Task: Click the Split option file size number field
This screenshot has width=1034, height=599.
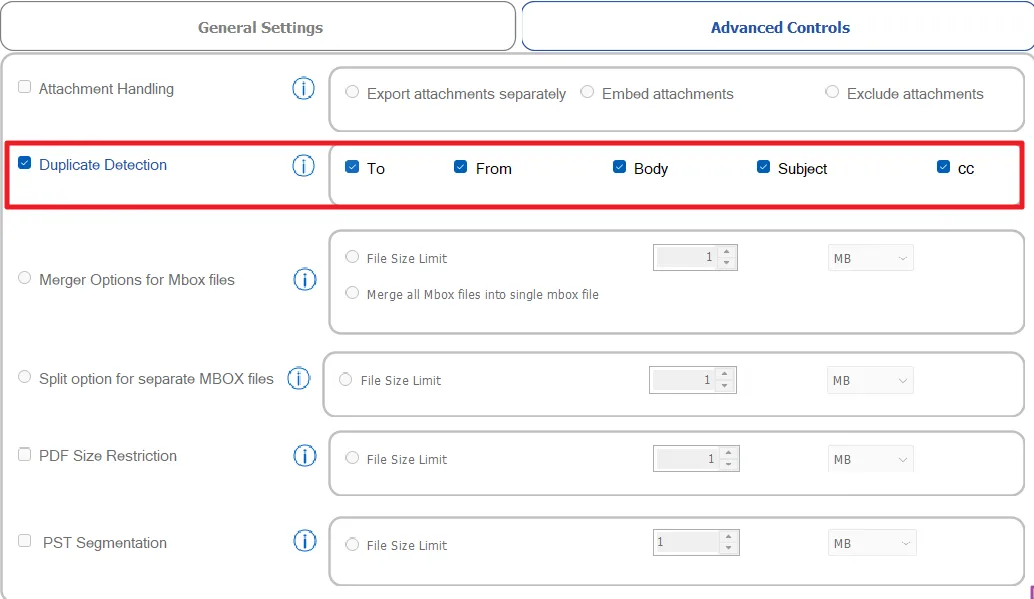Action: [x=683, y=380]
